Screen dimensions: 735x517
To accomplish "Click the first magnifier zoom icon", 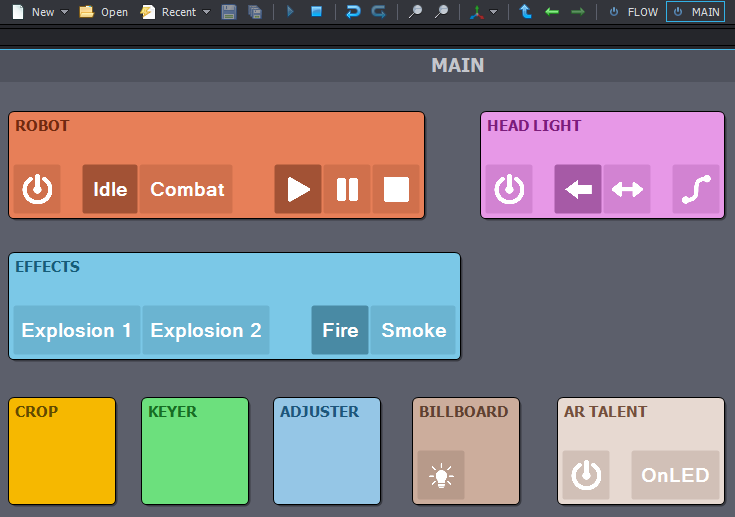I will pos(415,12).
